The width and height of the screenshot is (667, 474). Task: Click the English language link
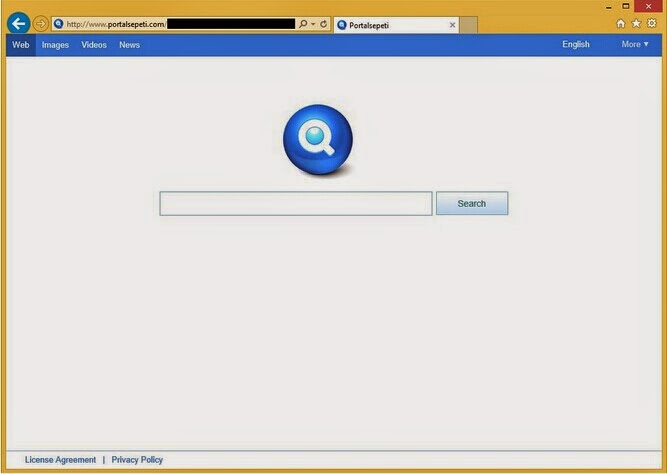tap(576, 44)
